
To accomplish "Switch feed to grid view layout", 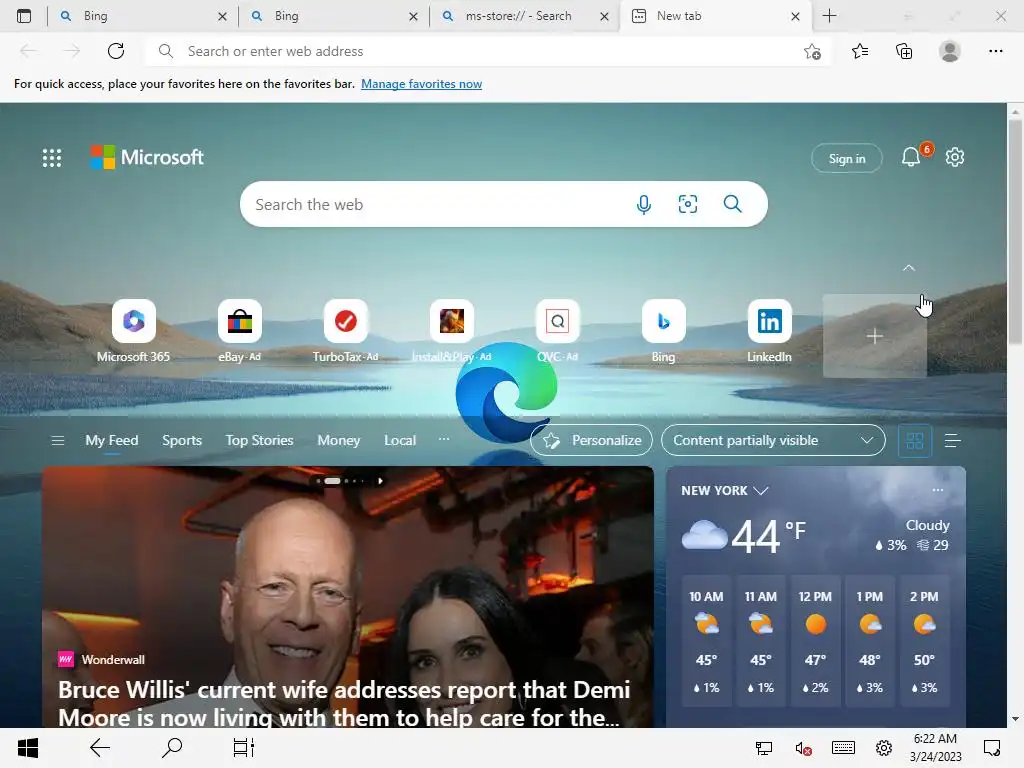I will click(915, 441).
